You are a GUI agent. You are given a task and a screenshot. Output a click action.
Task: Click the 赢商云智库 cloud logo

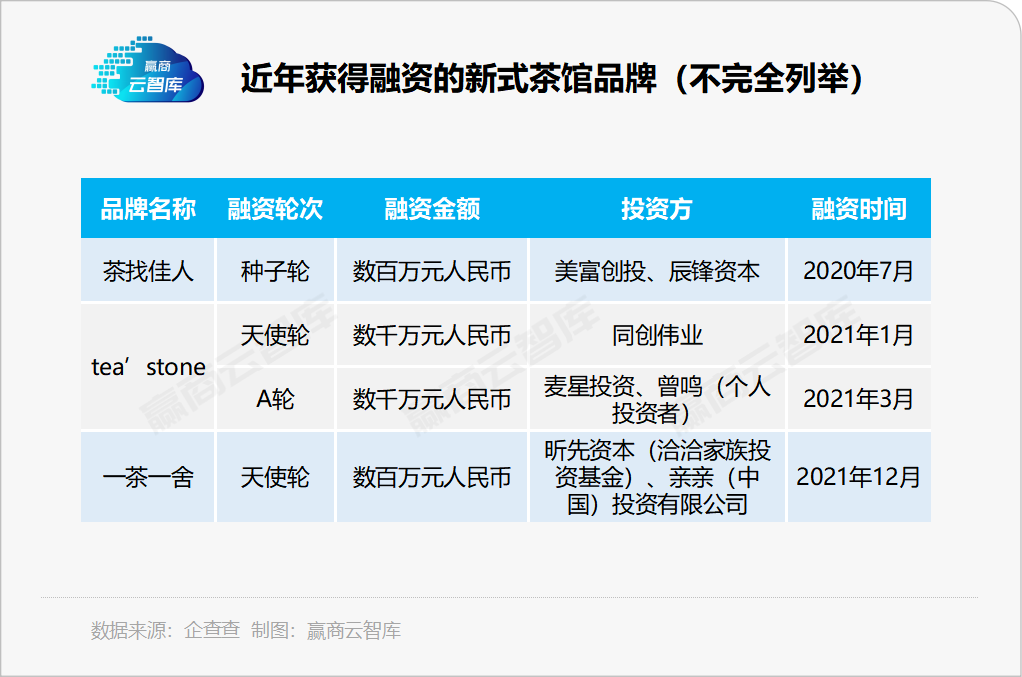click(x=148, y=70)
